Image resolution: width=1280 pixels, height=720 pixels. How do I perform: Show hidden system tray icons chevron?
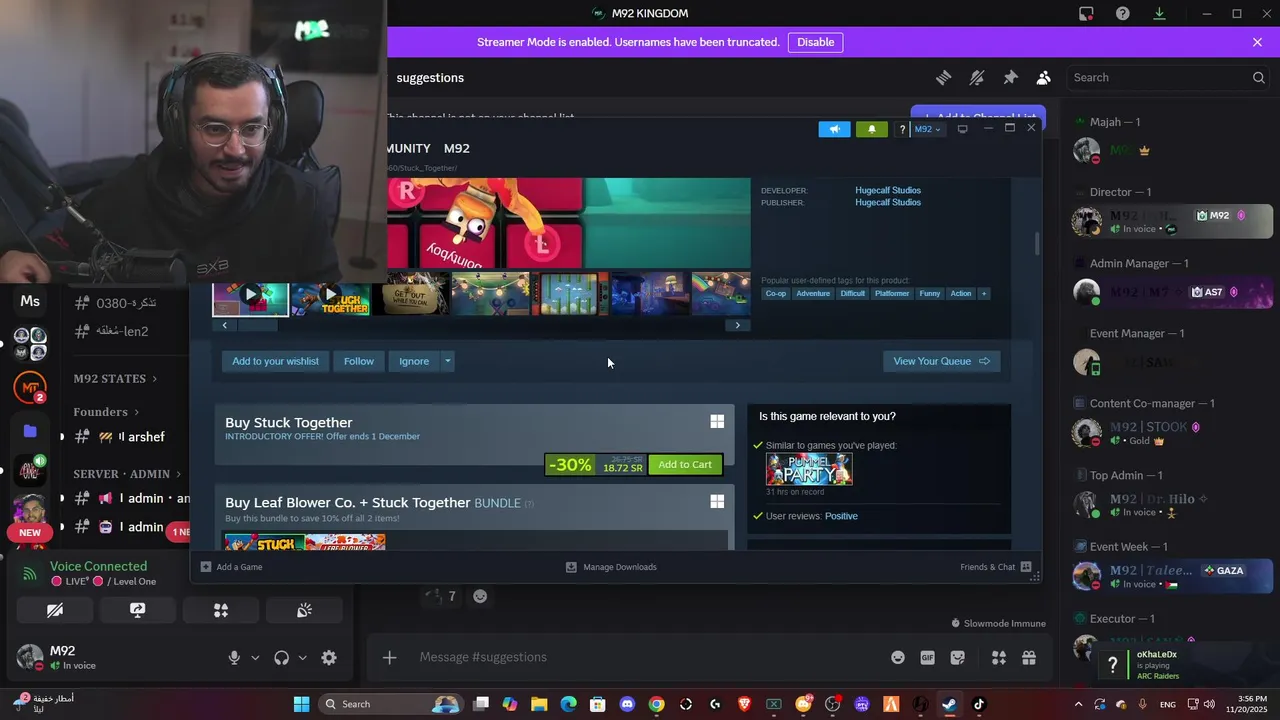tap(1078, 704)
